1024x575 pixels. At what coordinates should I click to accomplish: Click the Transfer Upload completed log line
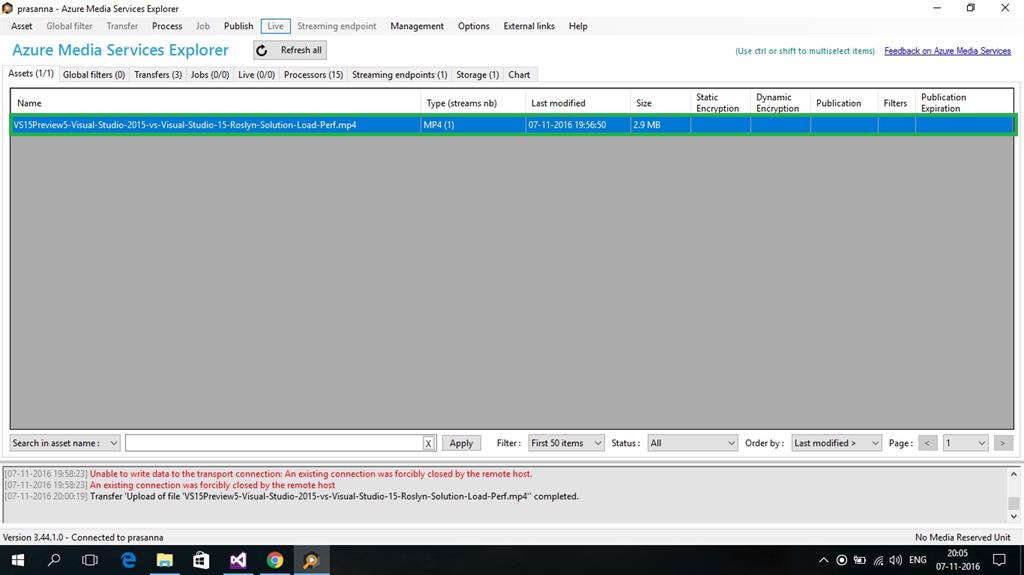291,496
